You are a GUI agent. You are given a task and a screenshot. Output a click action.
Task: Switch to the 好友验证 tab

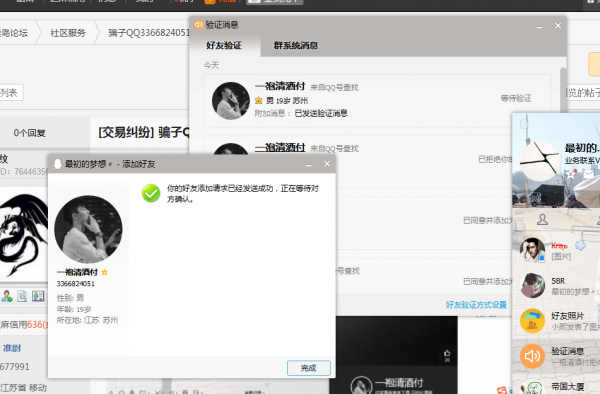tap(224, 46)
